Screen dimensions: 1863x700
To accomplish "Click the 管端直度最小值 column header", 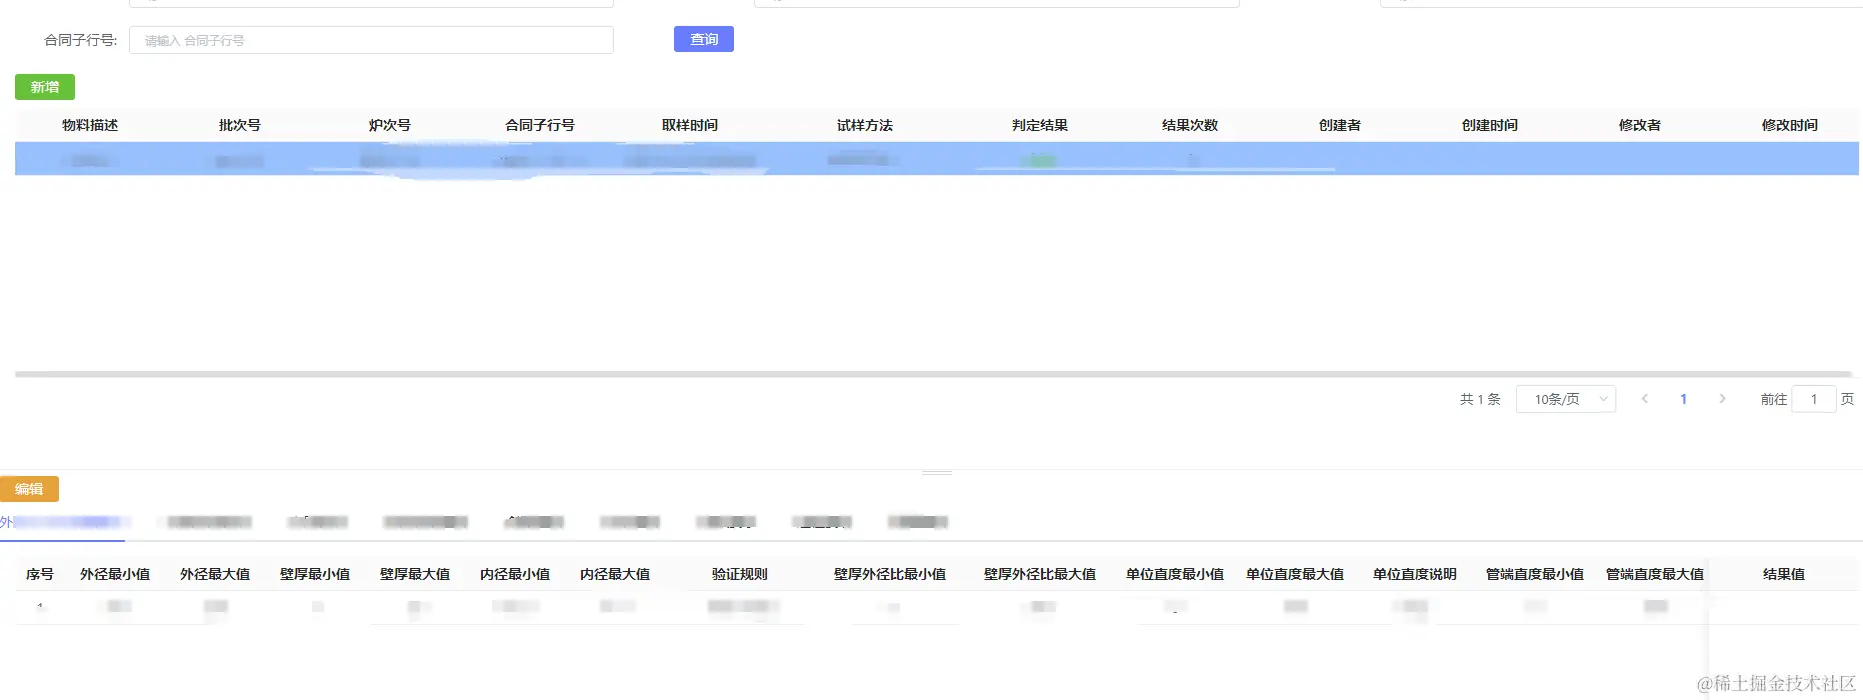I will click(x=1535, y=574).
